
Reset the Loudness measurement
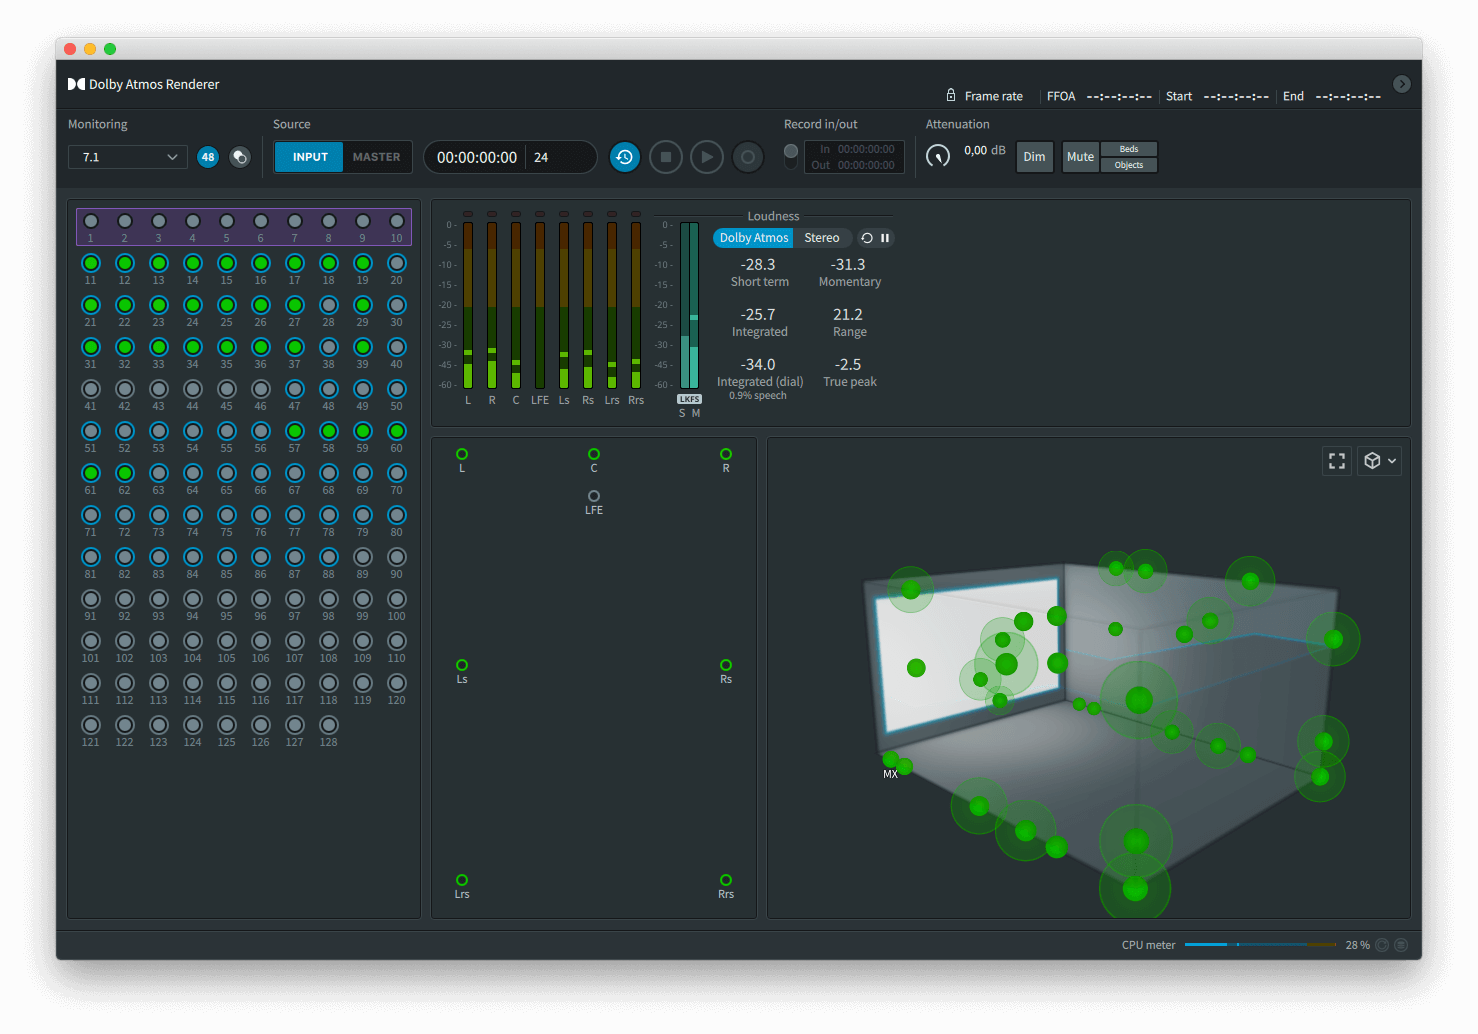(866, 238)
